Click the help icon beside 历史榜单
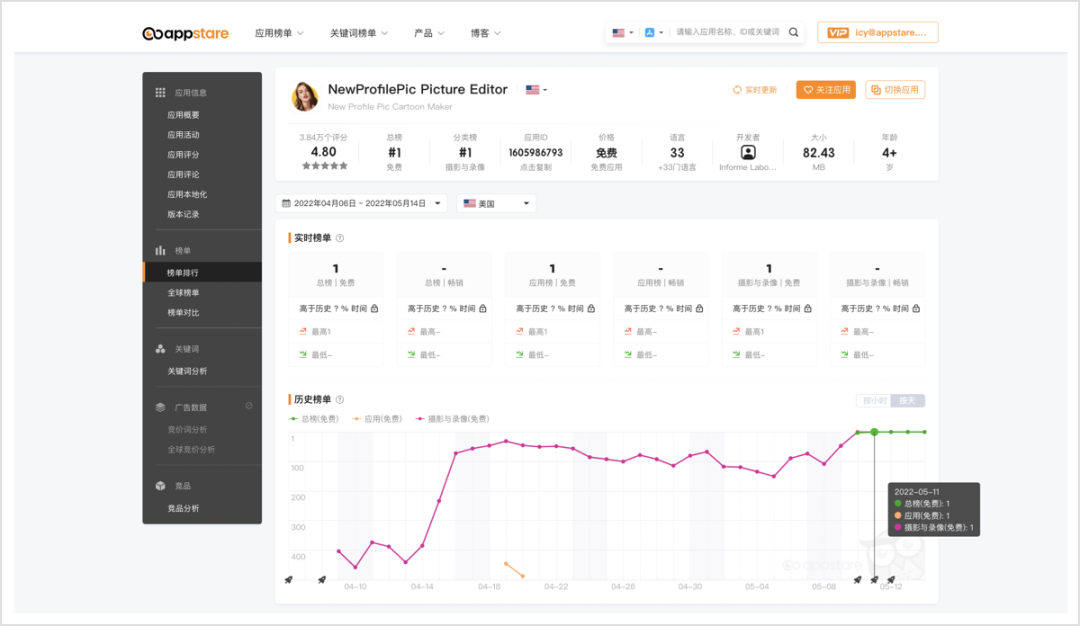The height and width of the screenshot is (626, 1080). [340, 400]
